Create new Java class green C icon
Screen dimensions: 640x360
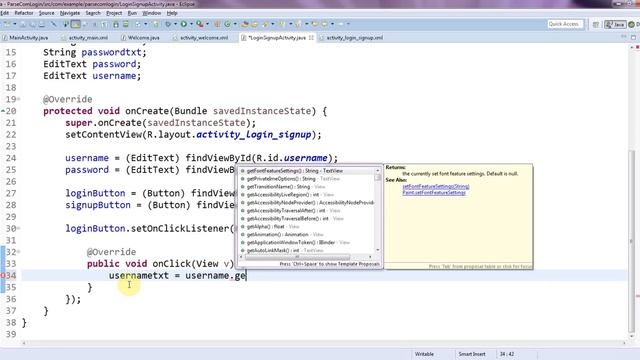(x=227, y=24)
